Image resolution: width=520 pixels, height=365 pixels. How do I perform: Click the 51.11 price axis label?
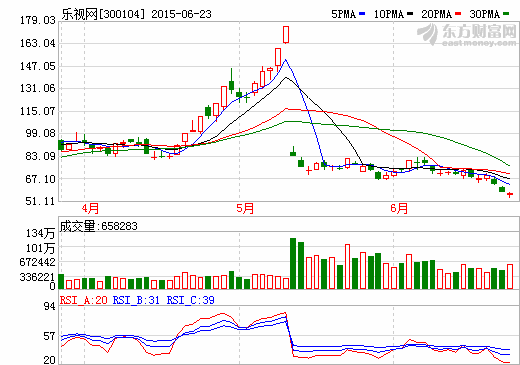click(40, 201)
